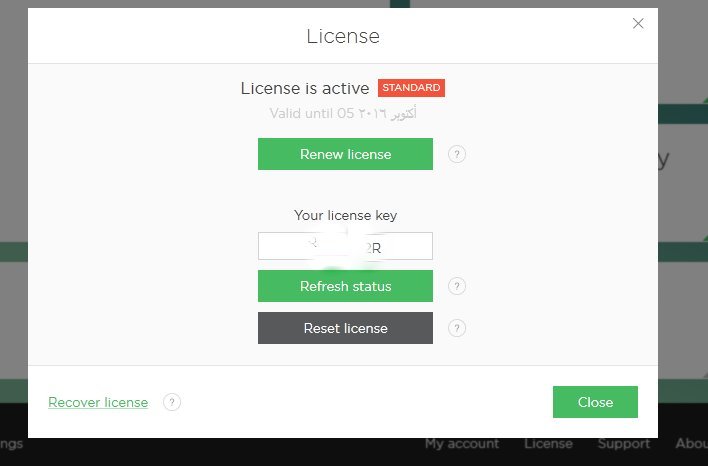Click the Renew license button
The width and height of the screenshot is (708, 466).
pos(345,154)
